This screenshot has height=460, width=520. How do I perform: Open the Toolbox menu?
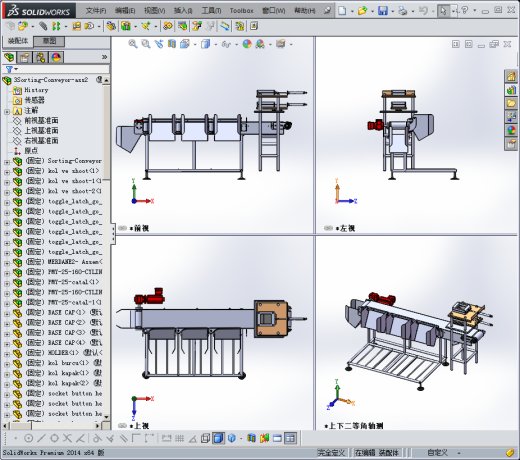[x=241, y=11]
